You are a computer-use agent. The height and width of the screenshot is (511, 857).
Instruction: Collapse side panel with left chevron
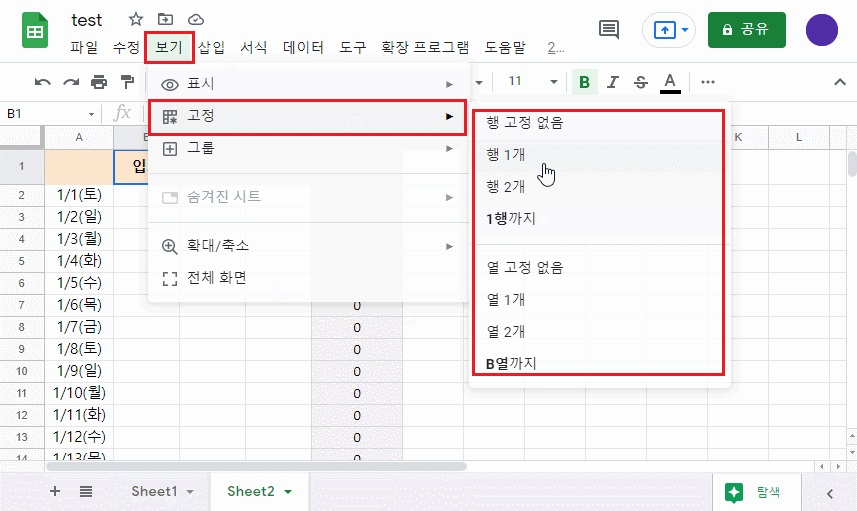click(x=830, y=494)
